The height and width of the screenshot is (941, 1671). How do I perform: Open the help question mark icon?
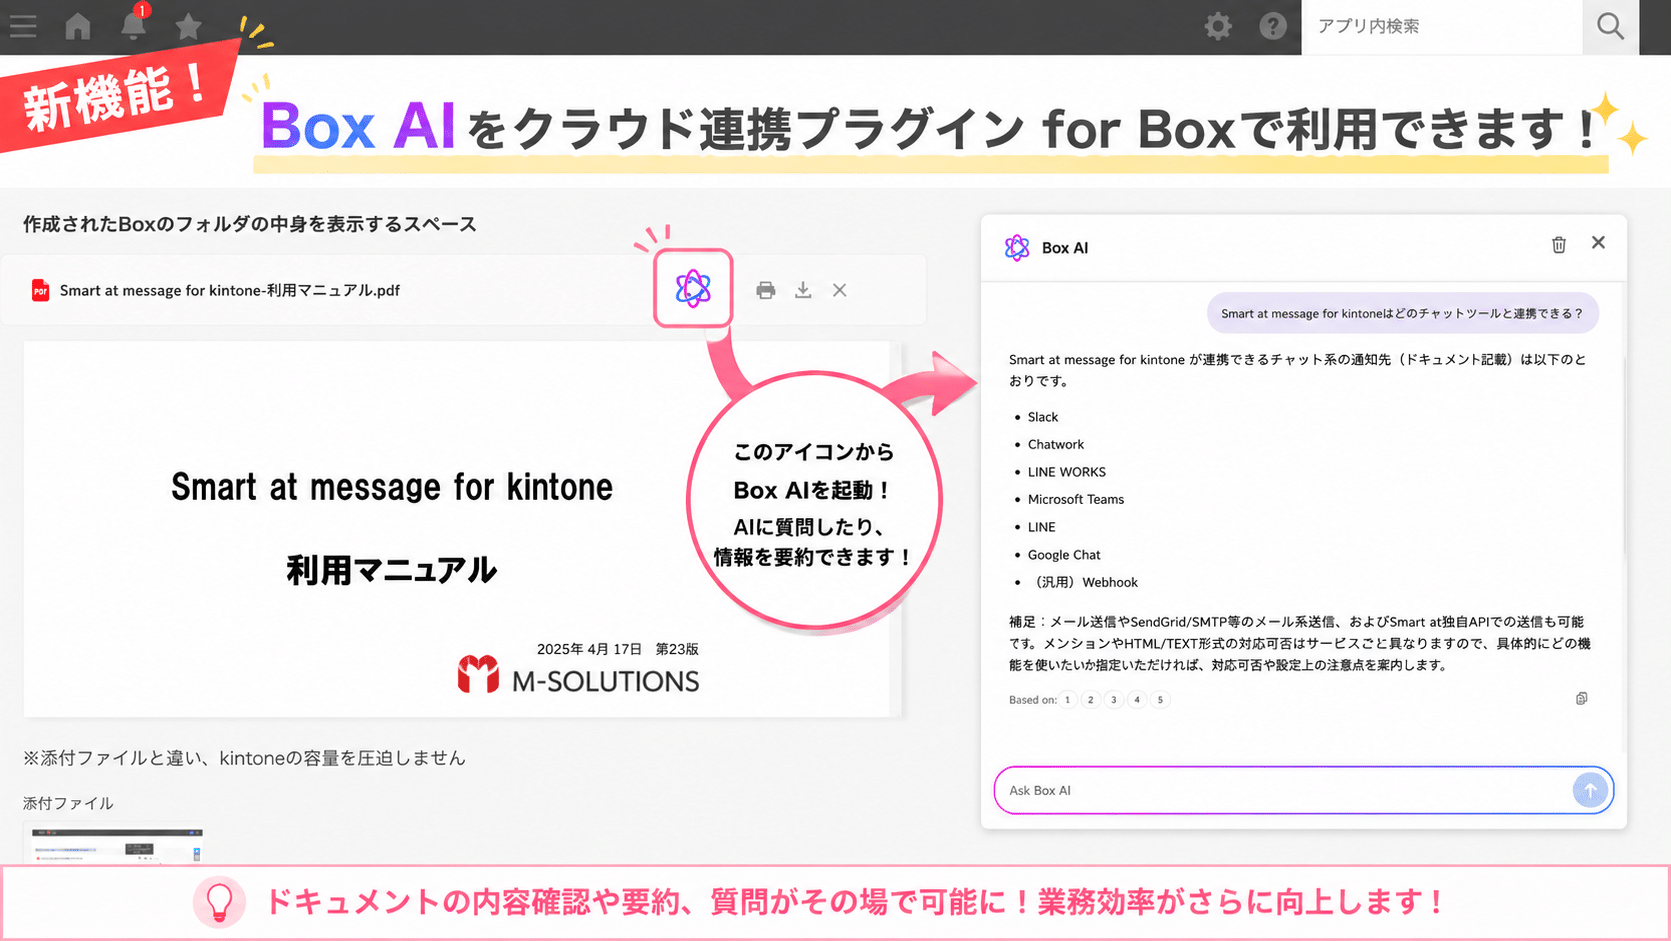click(x=1273, y=26)
